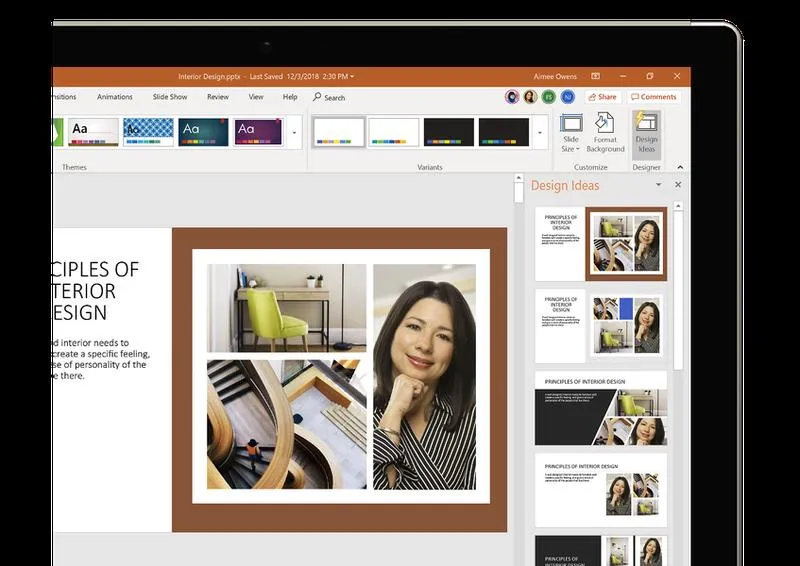Expand the Variants gallery dropdown
Image resolution: width=800 pixels, height=566 pixels.
point(540,132)
